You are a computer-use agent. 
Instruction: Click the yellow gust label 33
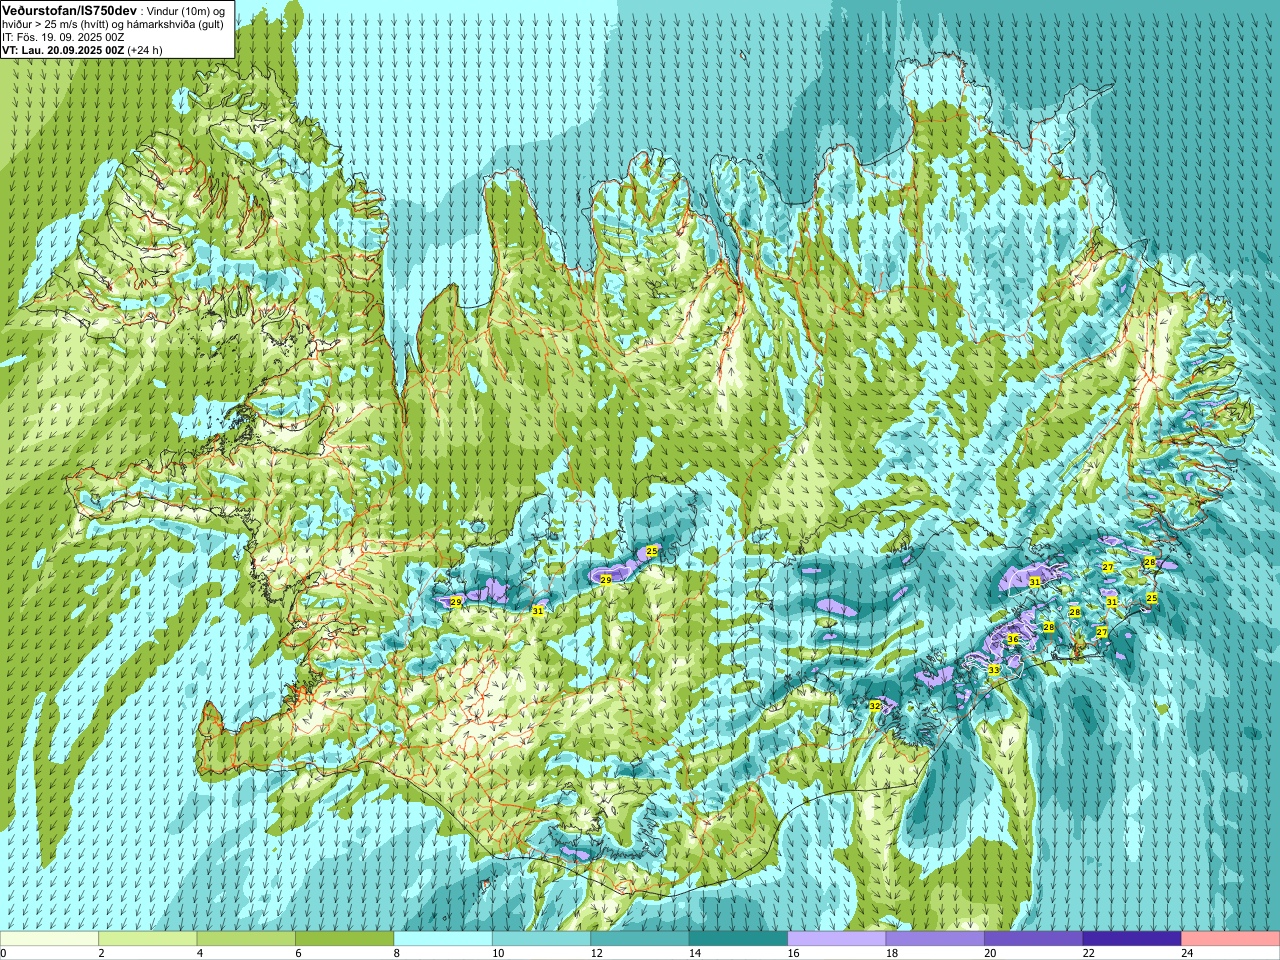(993, 670)
